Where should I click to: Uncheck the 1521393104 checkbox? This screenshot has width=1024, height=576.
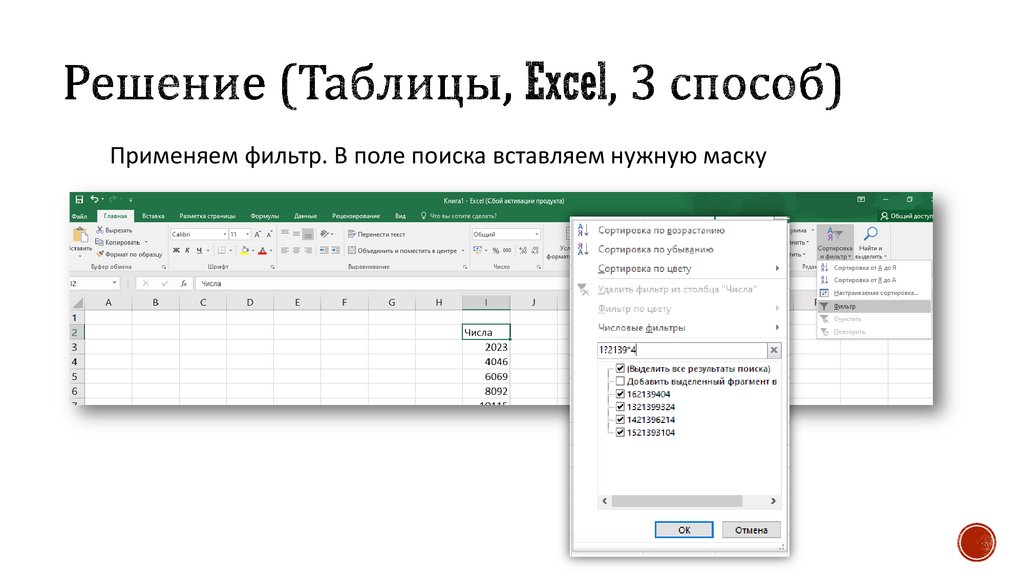point(620,432)
